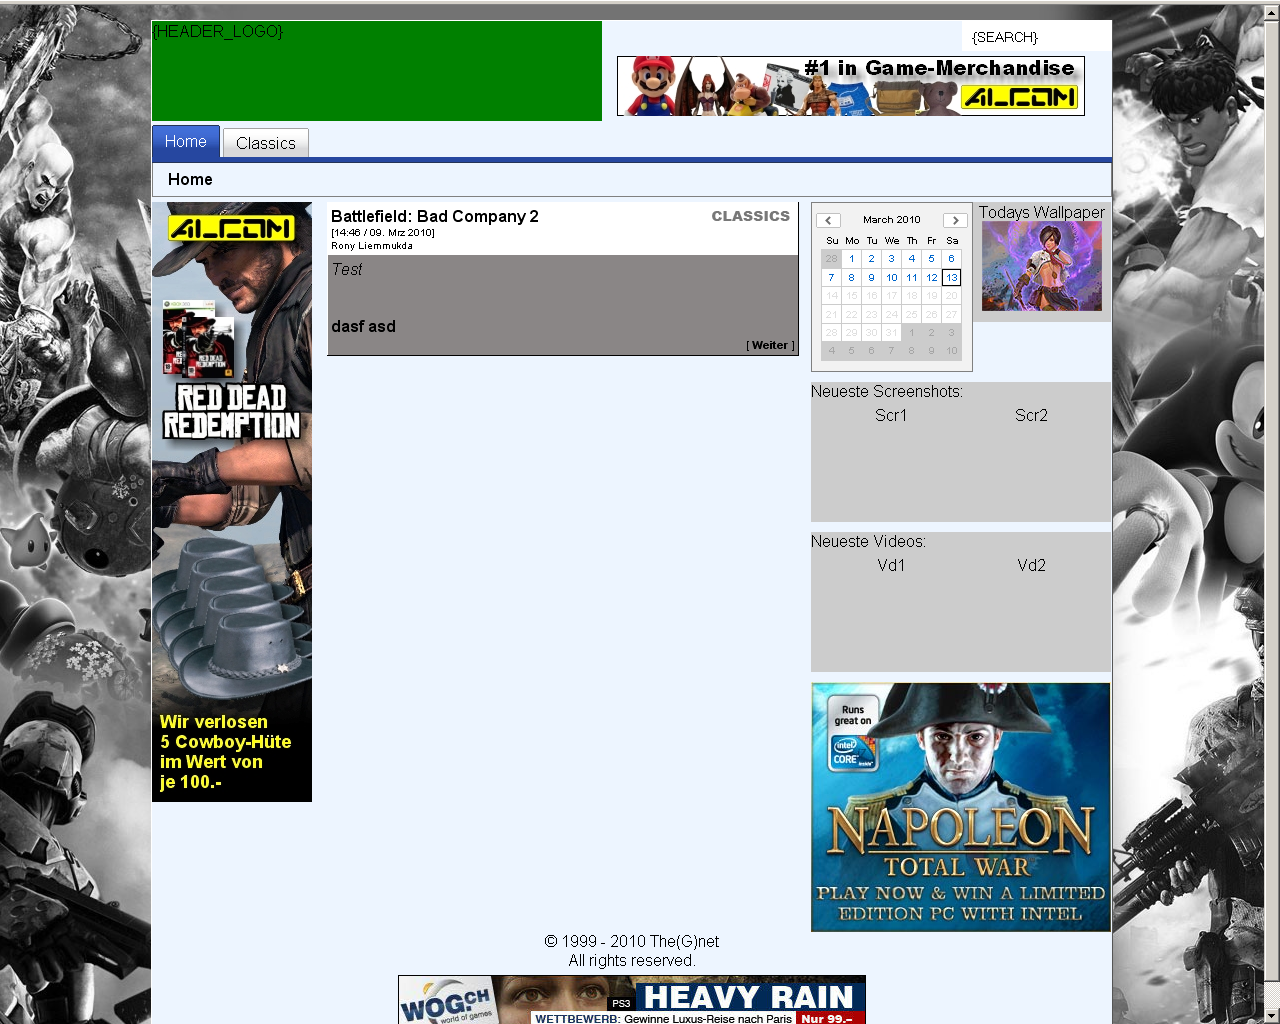Open Battlefield: Bad Company 2 article
Viewport: 1280px width, 1024px height.
pyautogui.click(x=435, y=216)
